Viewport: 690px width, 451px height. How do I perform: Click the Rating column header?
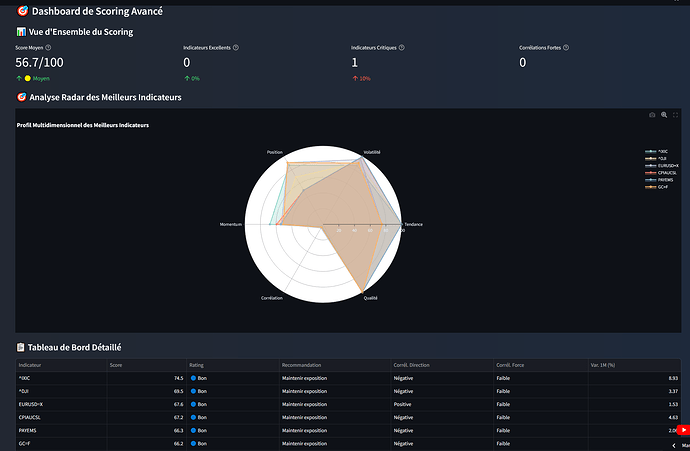(x=197, y=365)
